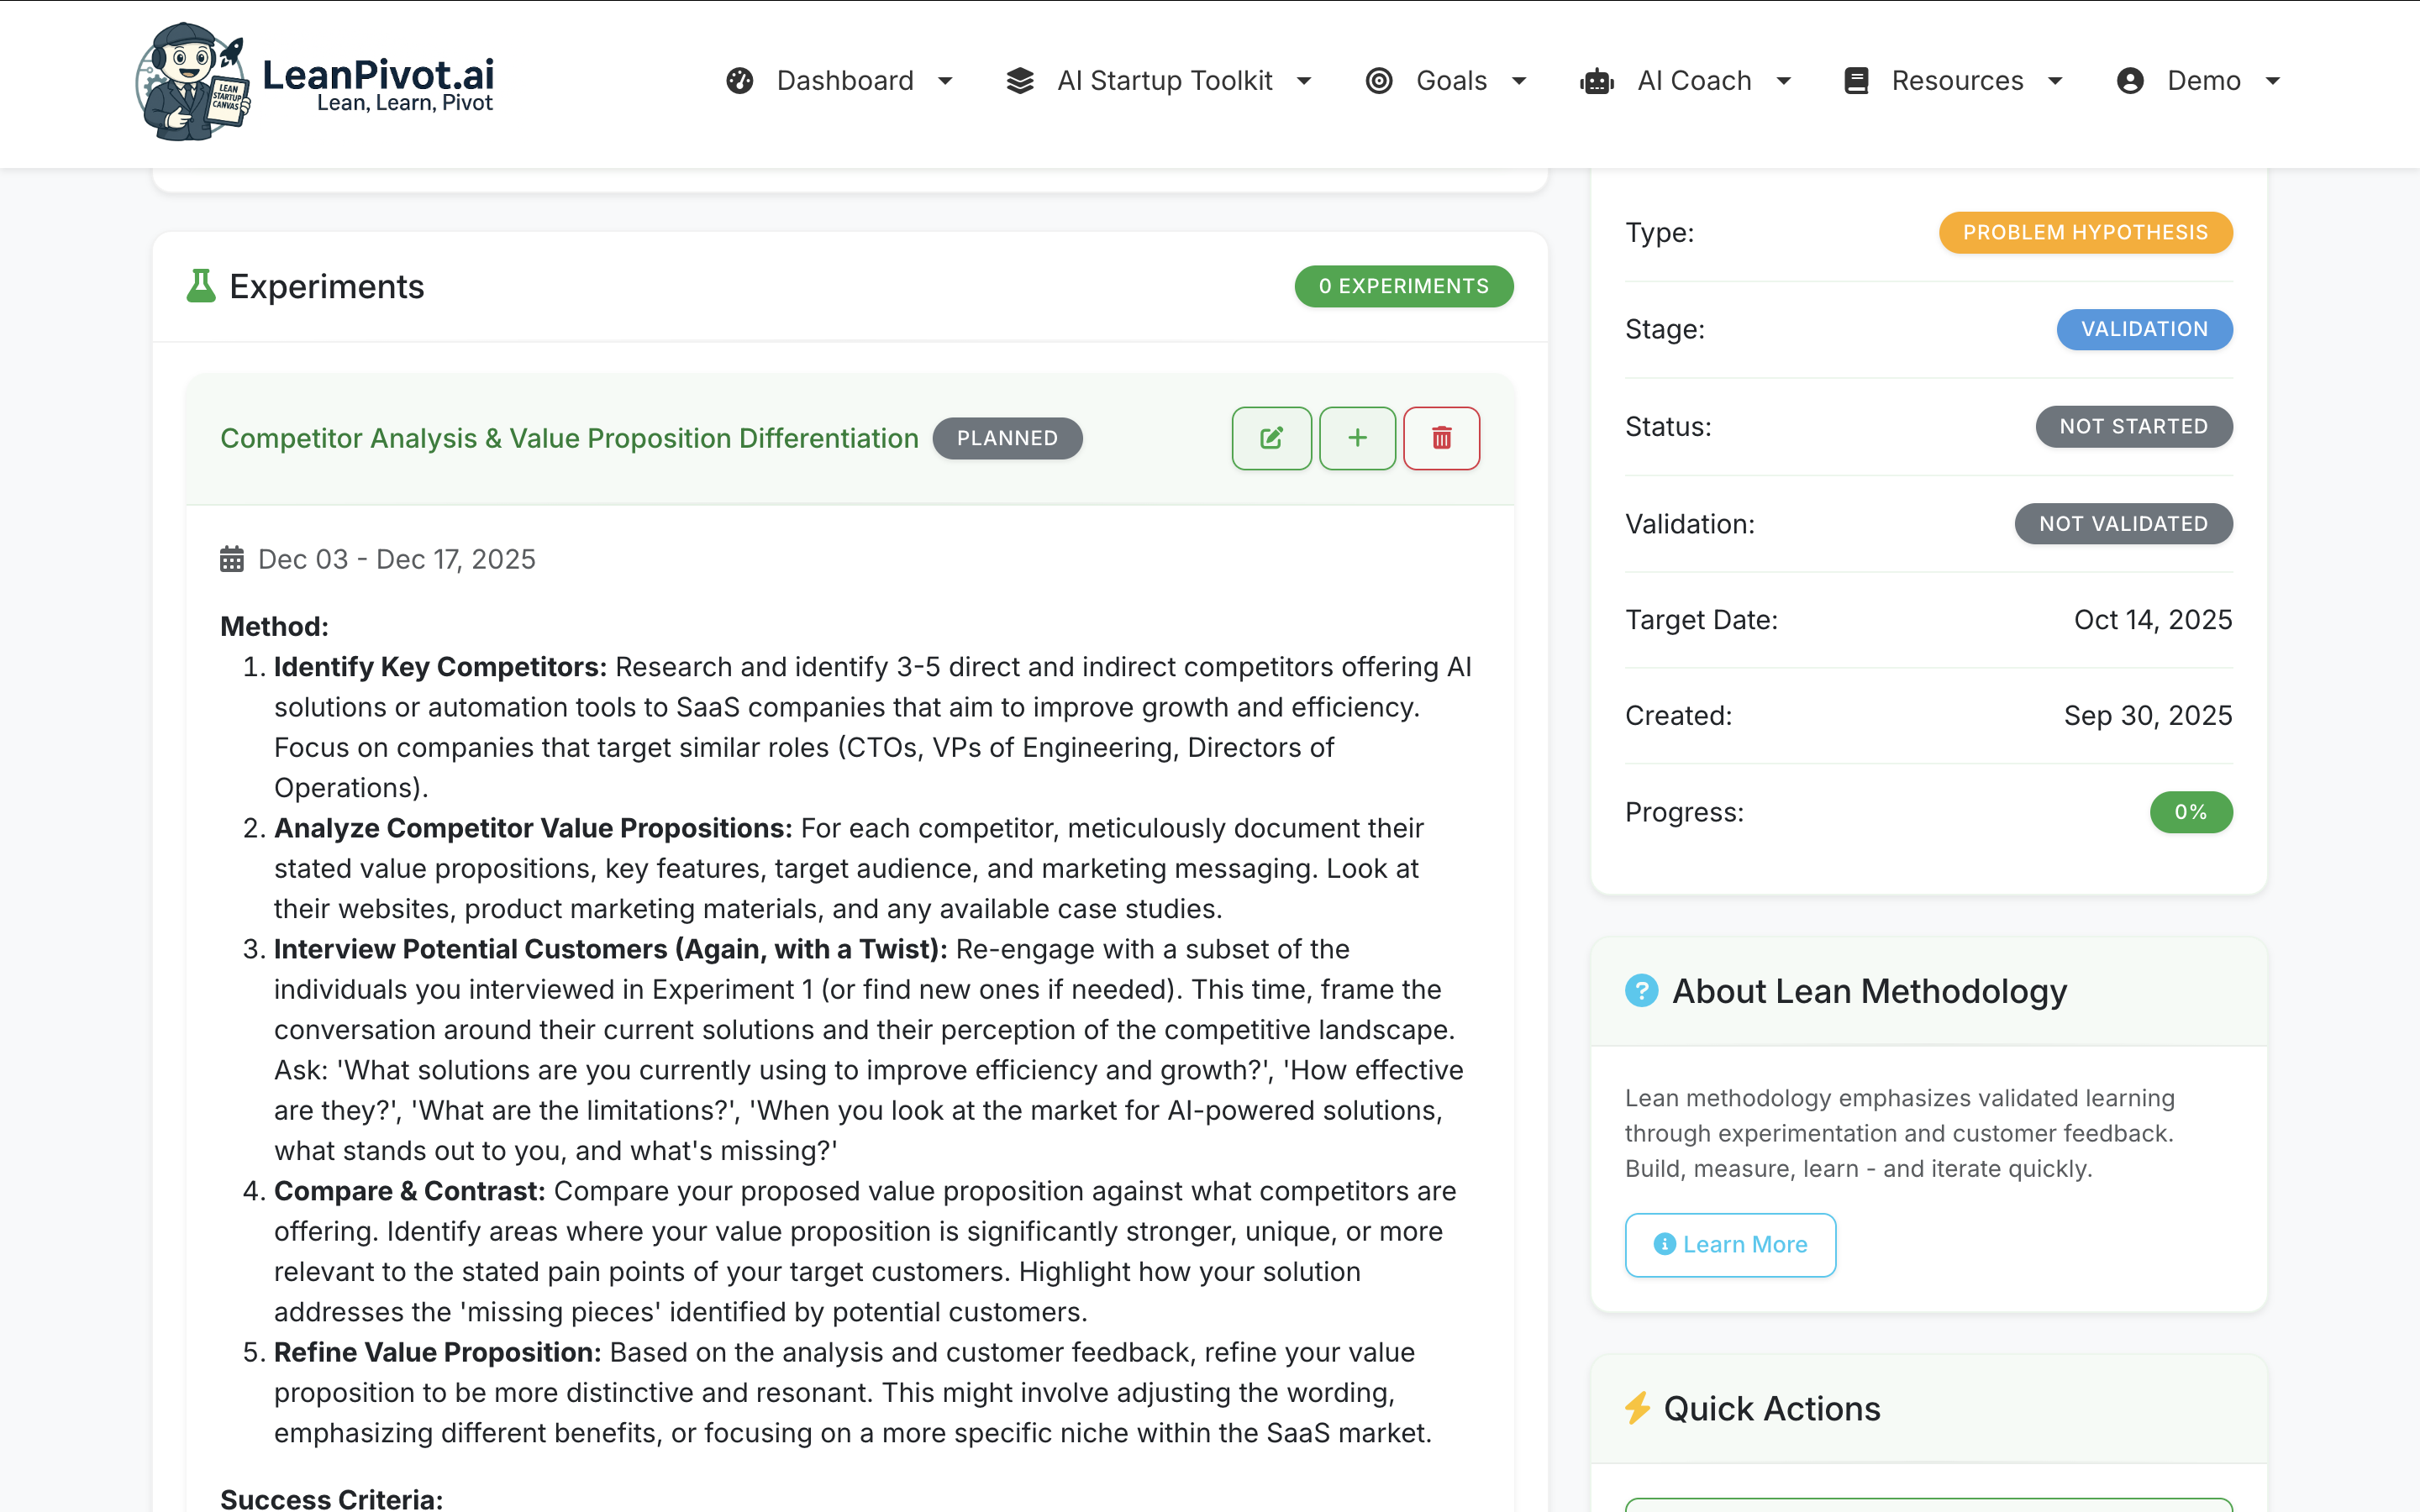Click the PLANNED status badge

[1007, 438]
